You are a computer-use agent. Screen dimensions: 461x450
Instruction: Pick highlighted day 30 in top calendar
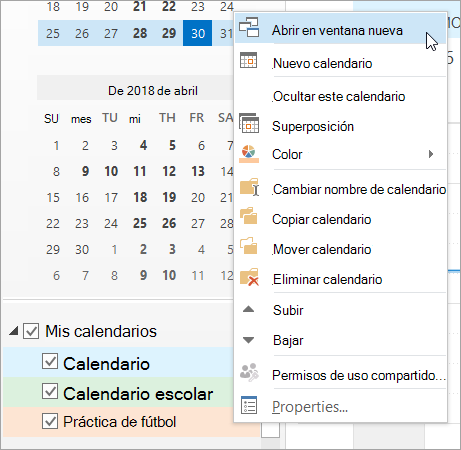(x=197, y=33)
